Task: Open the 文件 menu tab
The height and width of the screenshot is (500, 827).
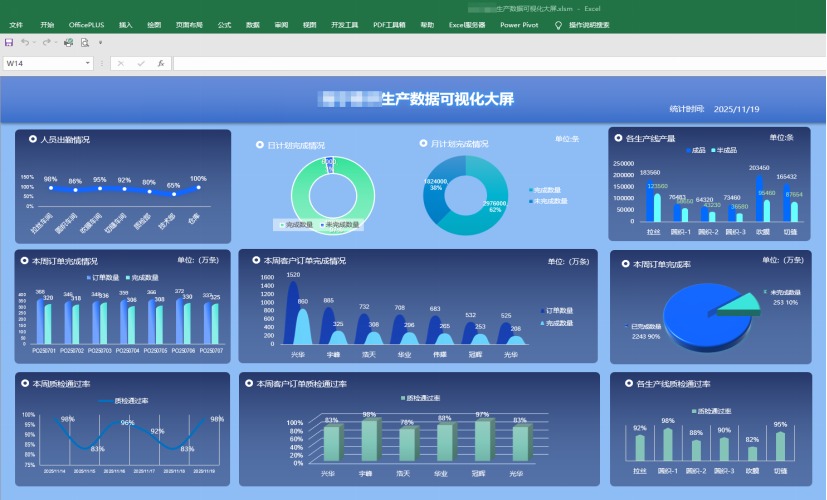Action: pyautogui.click(x=16, y=24)
